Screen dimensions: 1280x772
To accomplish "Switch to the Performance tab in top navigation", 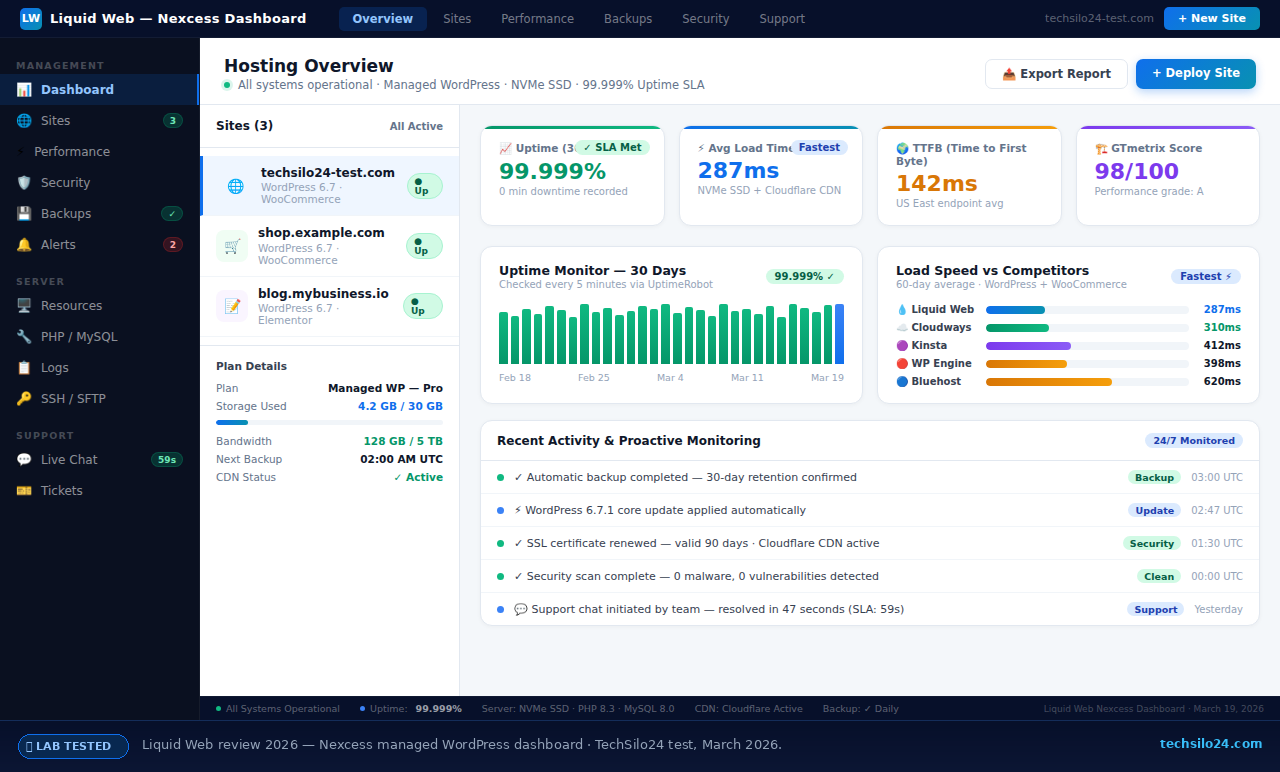I will click(x=537, y=18).
